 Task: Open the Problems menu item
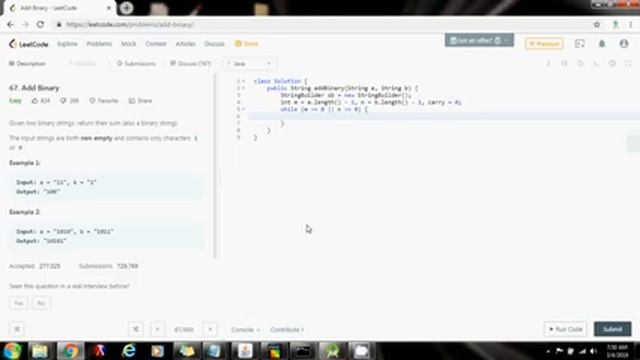(x=99, y=44)
